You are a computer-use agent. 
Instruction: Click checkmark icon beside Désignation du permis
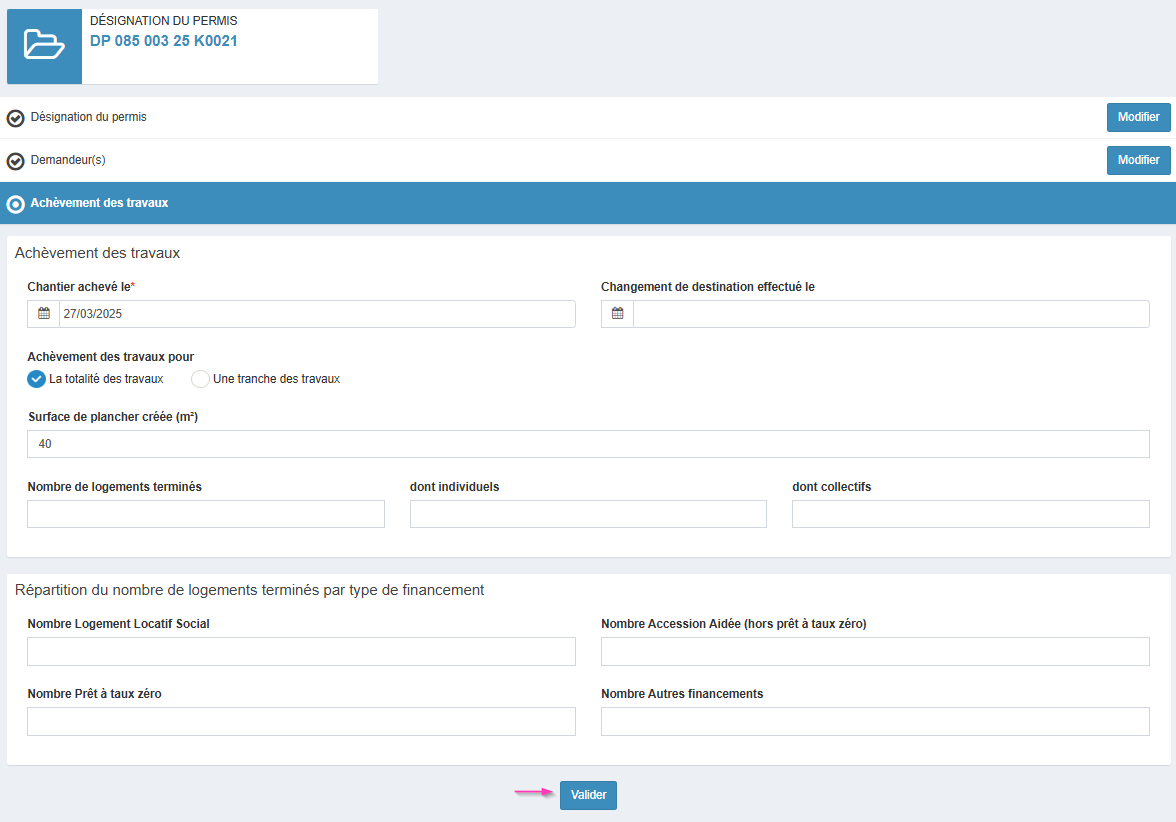[x=16, y=119]
